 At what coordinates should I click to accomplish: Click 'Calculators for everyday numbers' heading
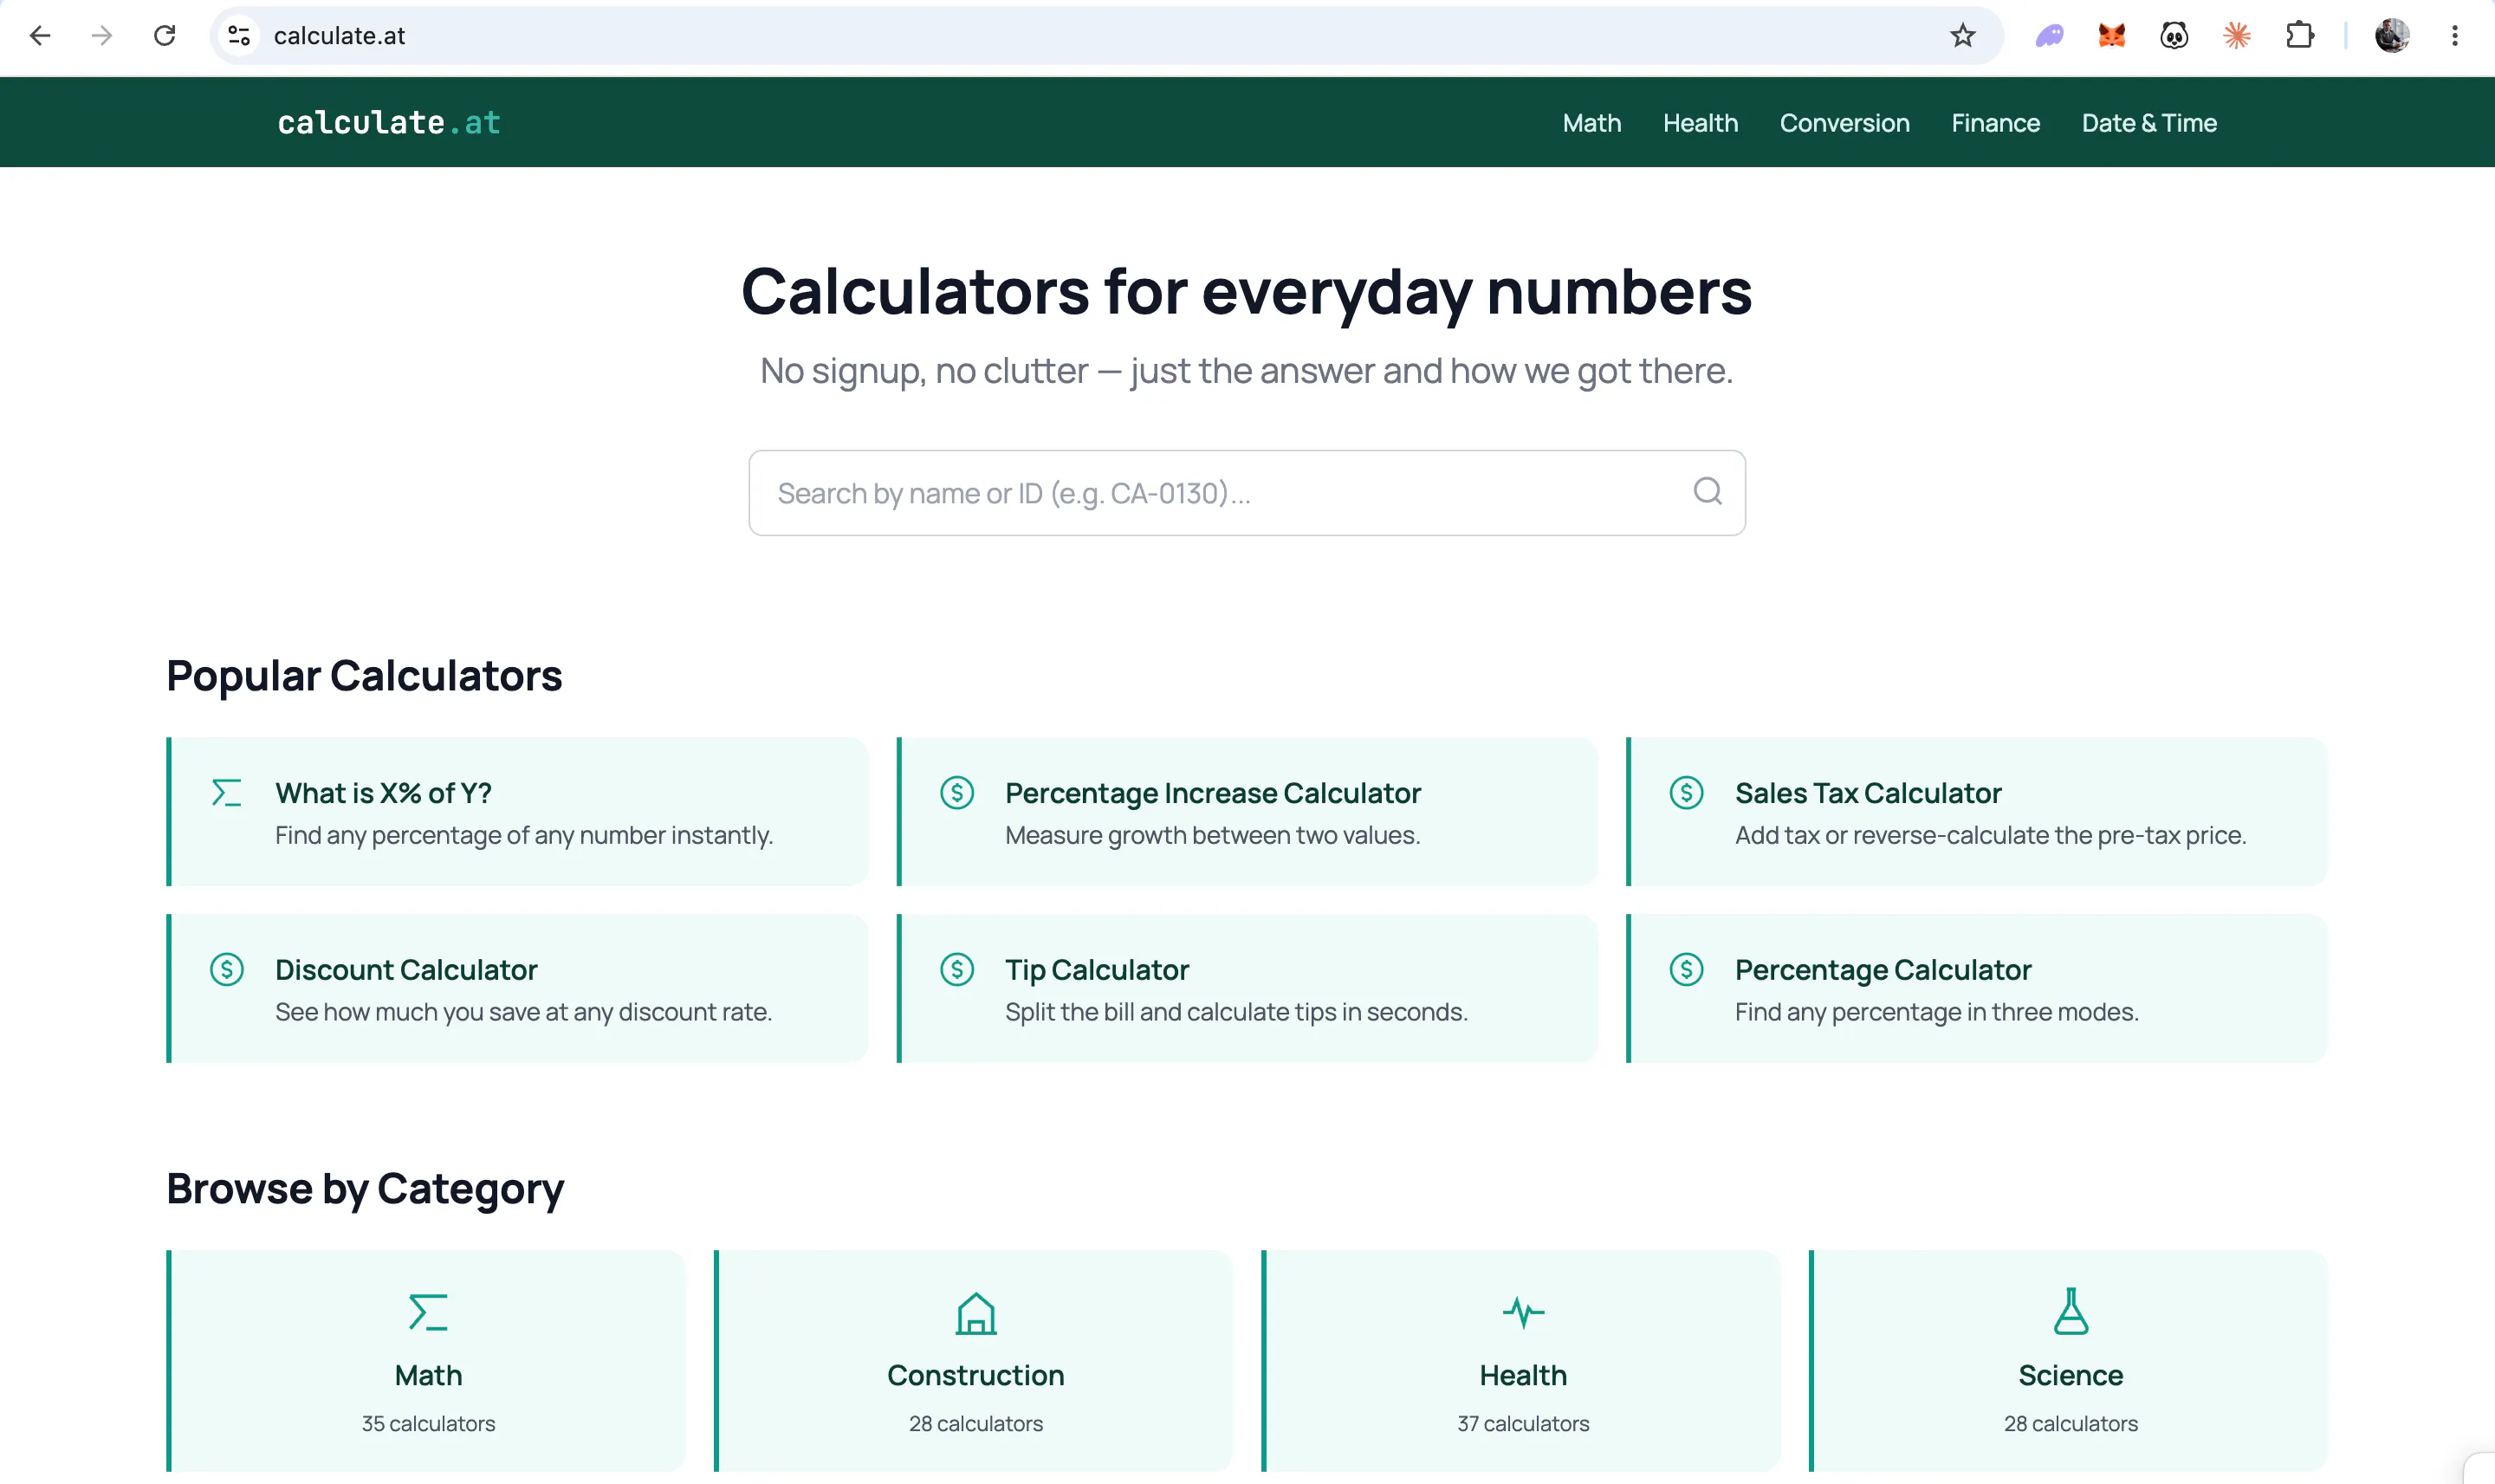click(x=1246, y=292)
